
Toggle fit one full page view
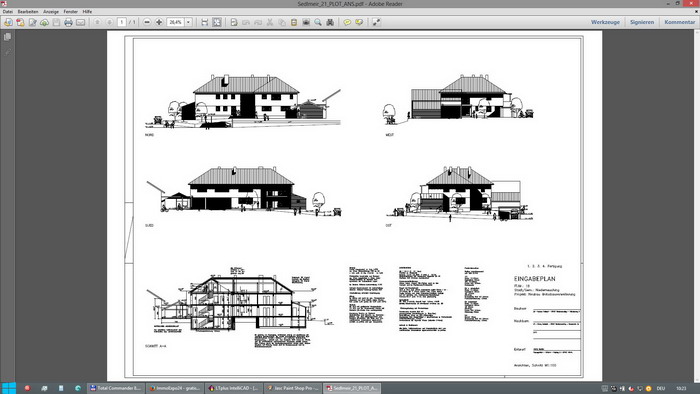tap(217, 22)
